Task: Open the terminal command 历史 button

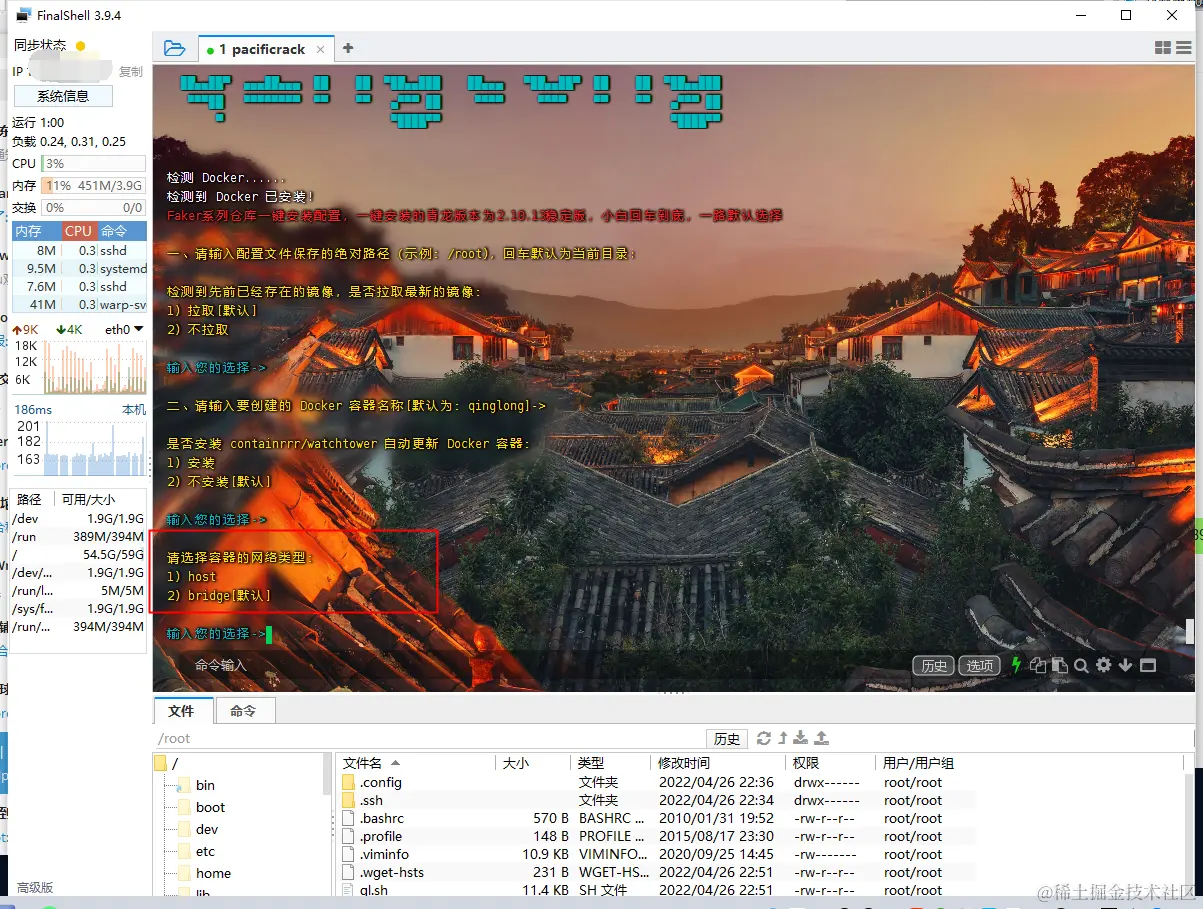Action: pos(934,665)
